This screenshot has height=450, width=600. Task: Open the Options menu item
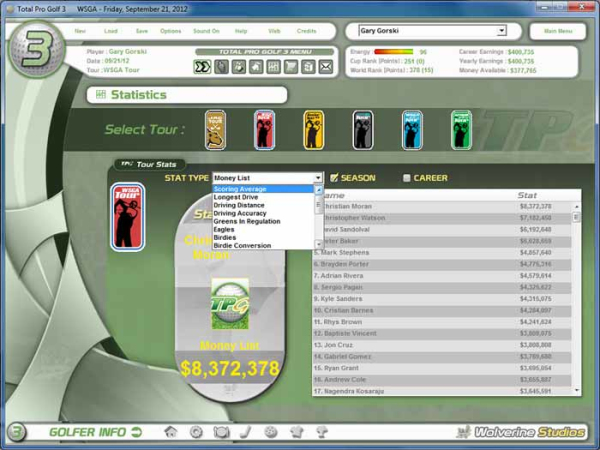pos(171,31)
